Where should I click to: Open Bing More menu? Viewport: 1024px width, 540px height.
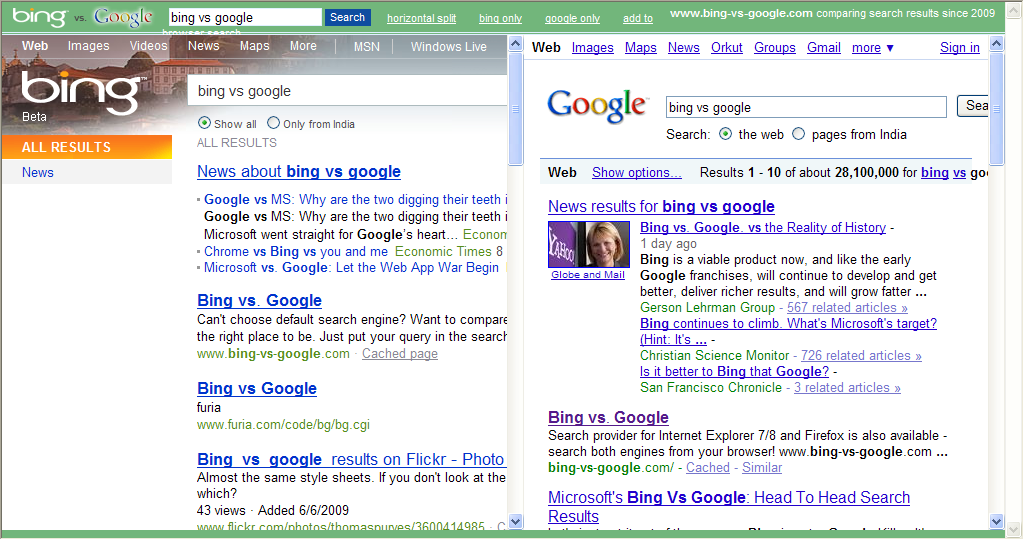coord(303,46)
